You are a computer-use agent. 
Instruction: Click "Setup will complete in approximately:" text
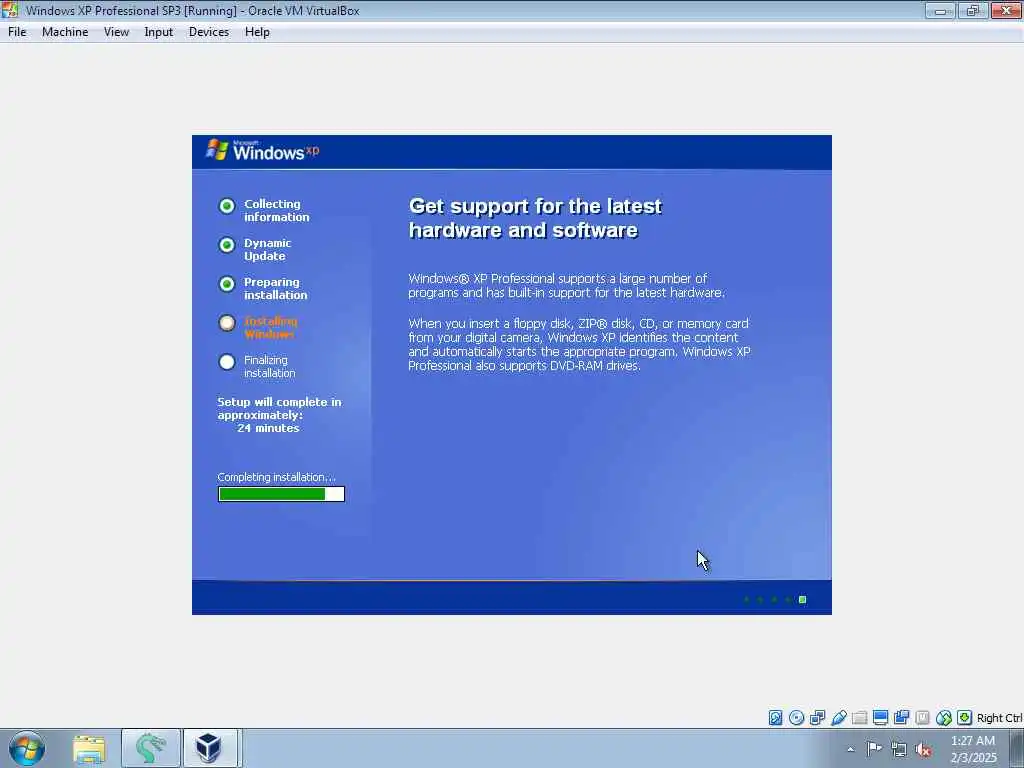(280, 409)
